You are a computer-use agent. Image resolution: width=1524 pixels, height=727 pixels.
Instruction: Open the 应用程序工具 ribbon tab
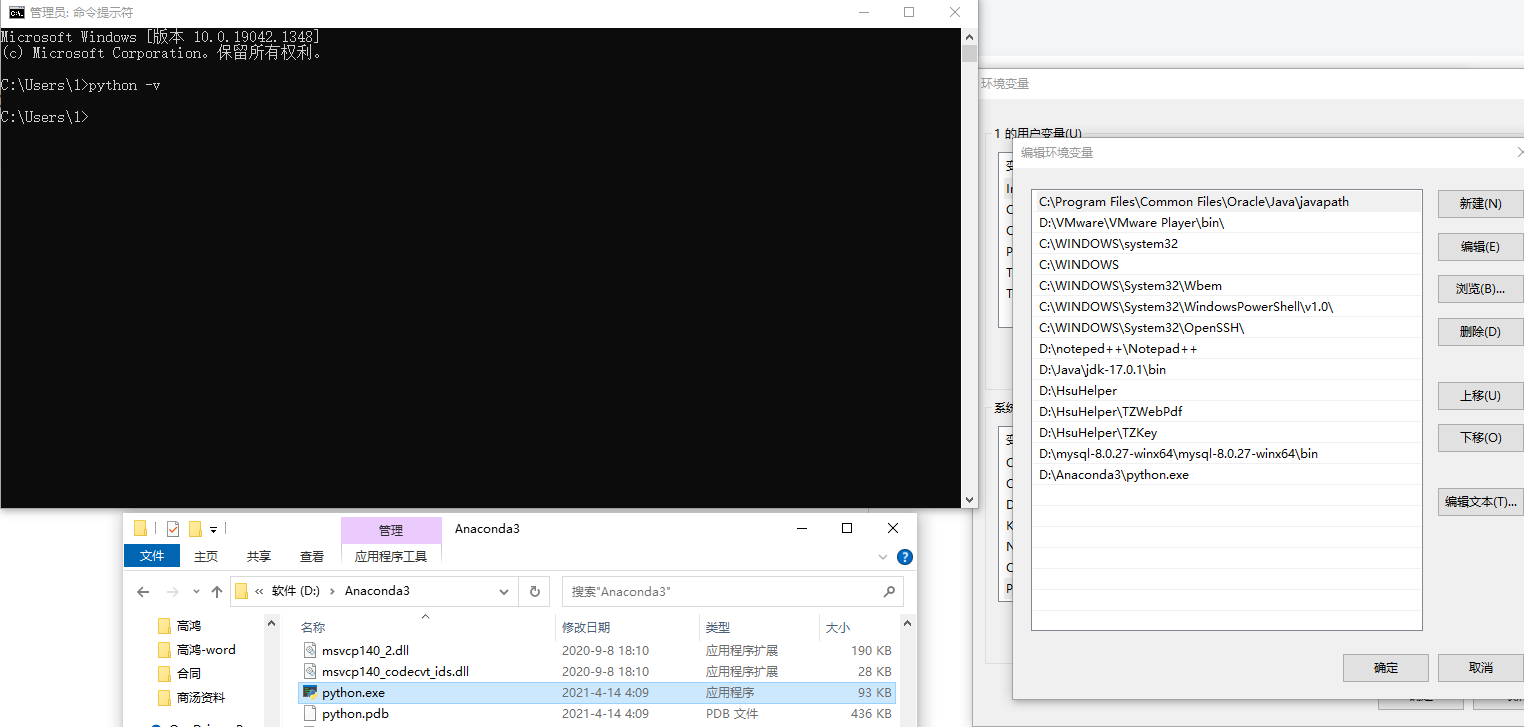pyautogui.click(x=391, y=556)
